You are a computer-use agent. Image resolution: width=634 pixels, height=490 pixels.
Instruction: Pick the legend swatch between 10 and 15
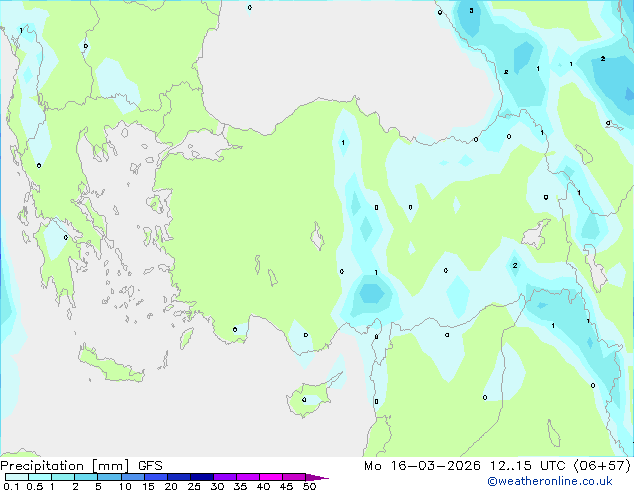[x=132, y=477]
